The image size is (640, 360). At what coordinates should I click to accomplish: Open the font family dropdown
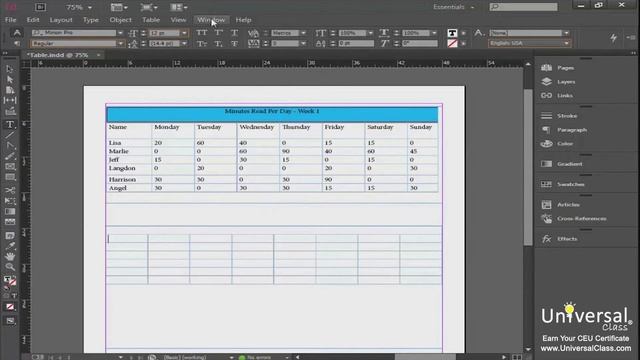[120, 33]
